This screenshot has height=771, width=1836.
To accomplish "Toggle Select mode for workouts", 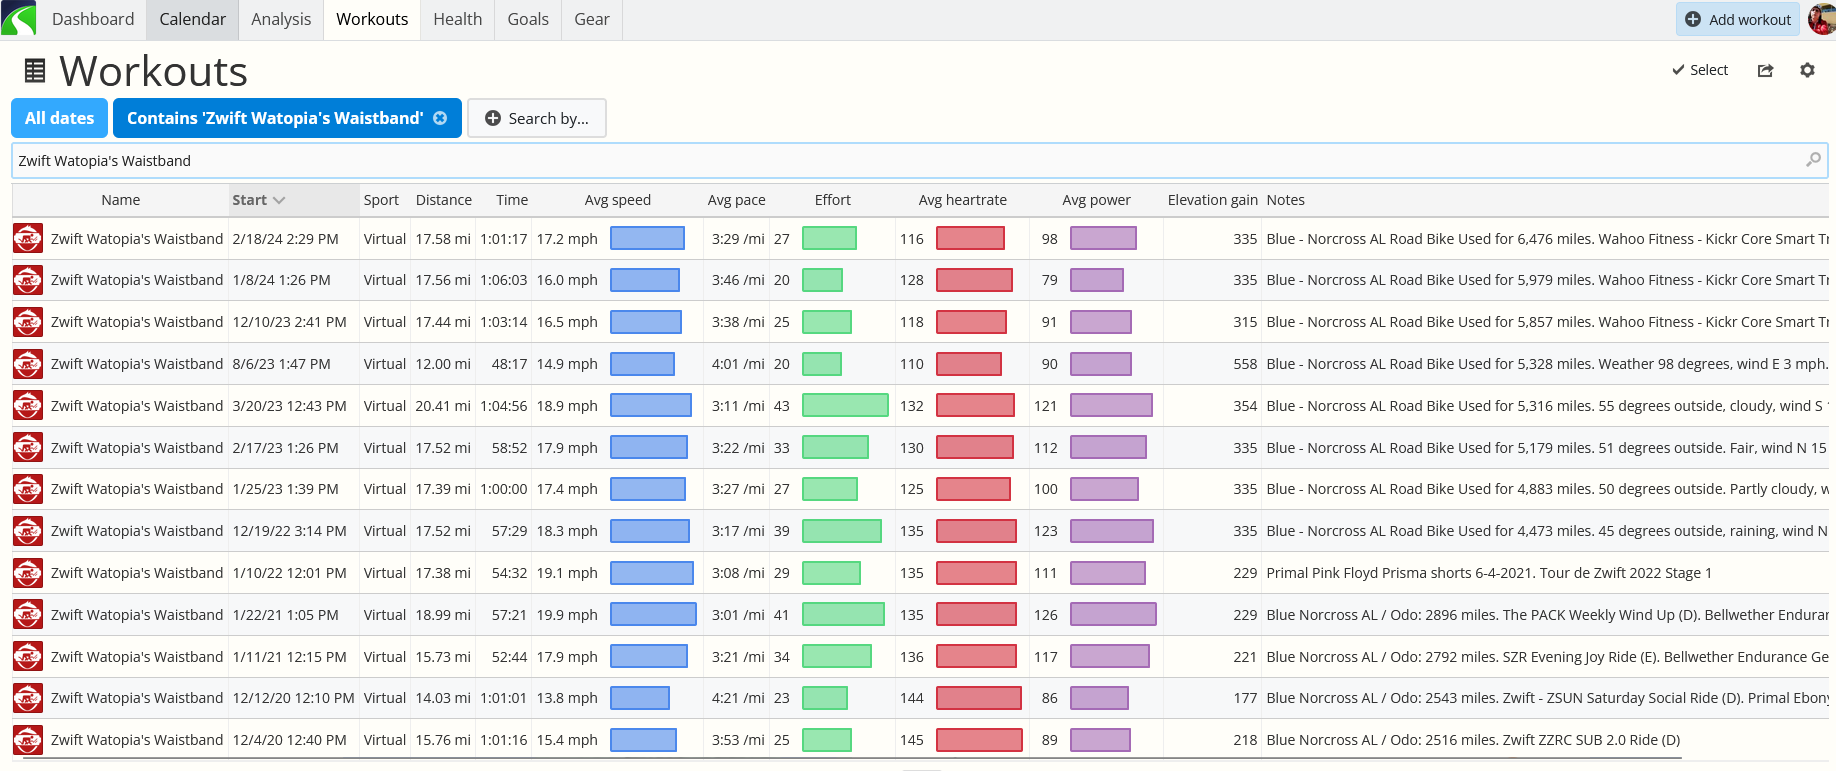I will (1700, 70).
